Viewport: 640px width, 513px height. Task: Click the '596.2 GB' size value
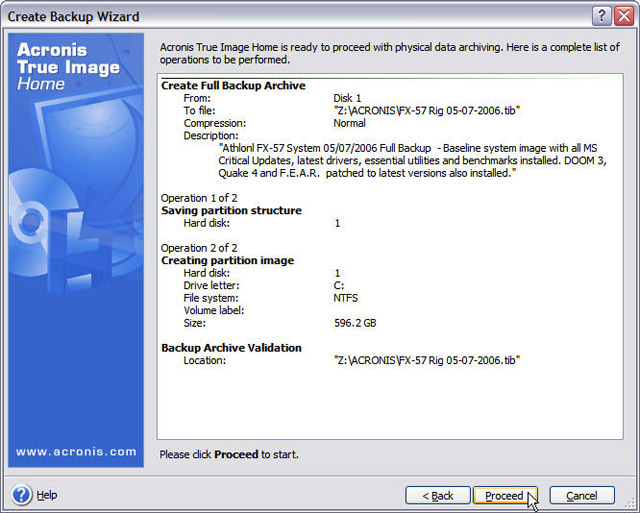(355, 323)
